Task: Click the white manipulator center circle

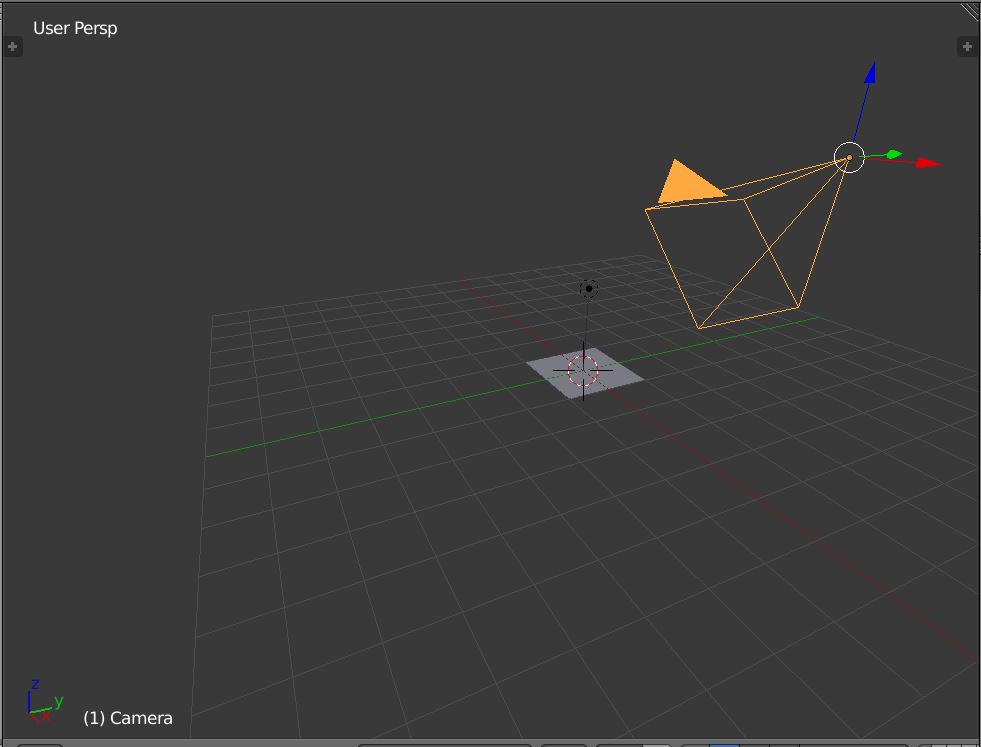Action: (850, 158)
